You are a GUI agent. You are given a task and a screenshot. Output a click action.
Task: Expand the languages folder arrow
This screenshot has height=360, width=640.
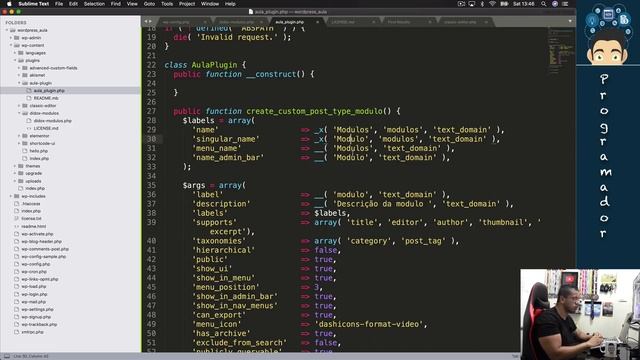pyautogui.click(x=15, y=53)
